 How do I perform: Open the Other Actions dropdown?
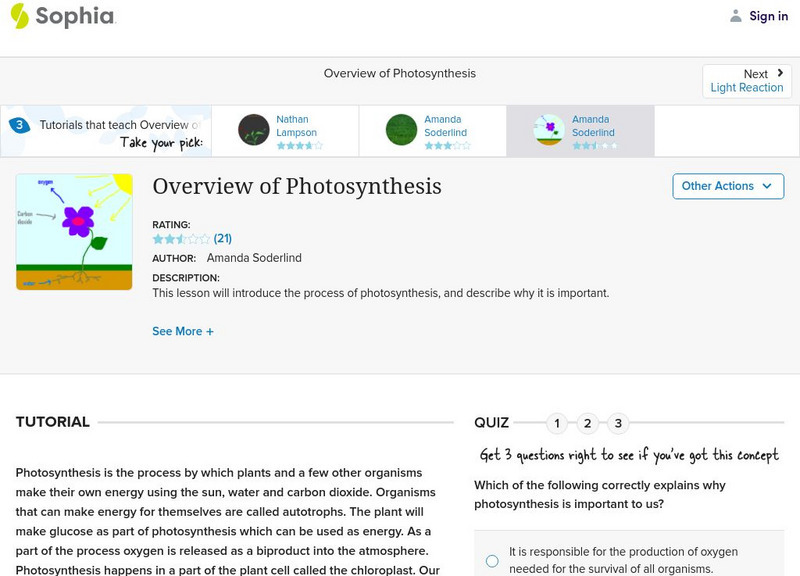point(727,186)
